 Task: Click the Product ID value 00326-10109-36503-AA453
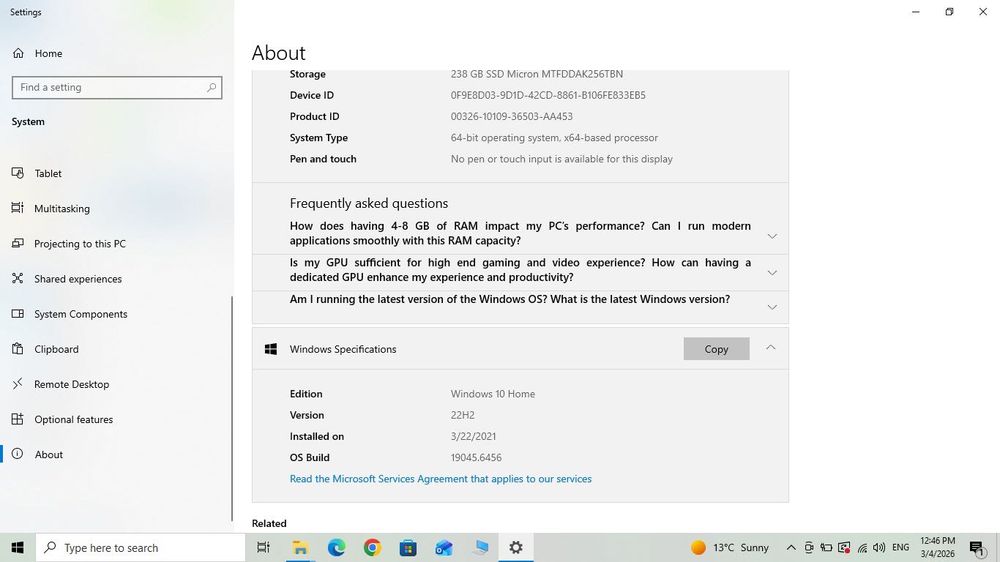[x=511, y=116]
